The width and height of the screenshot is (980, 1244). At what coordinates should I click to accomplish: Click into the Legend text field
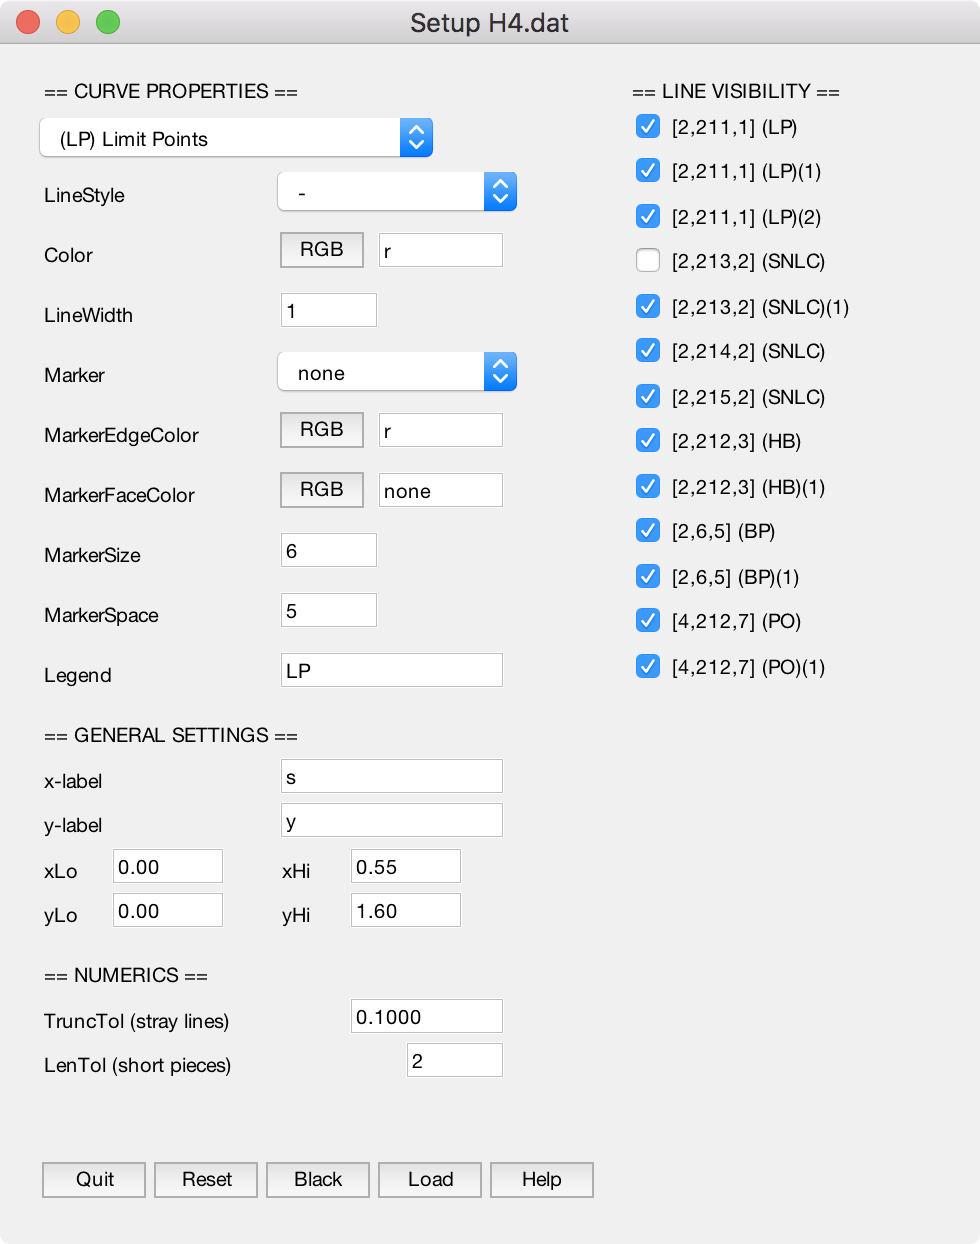[392, 670]
